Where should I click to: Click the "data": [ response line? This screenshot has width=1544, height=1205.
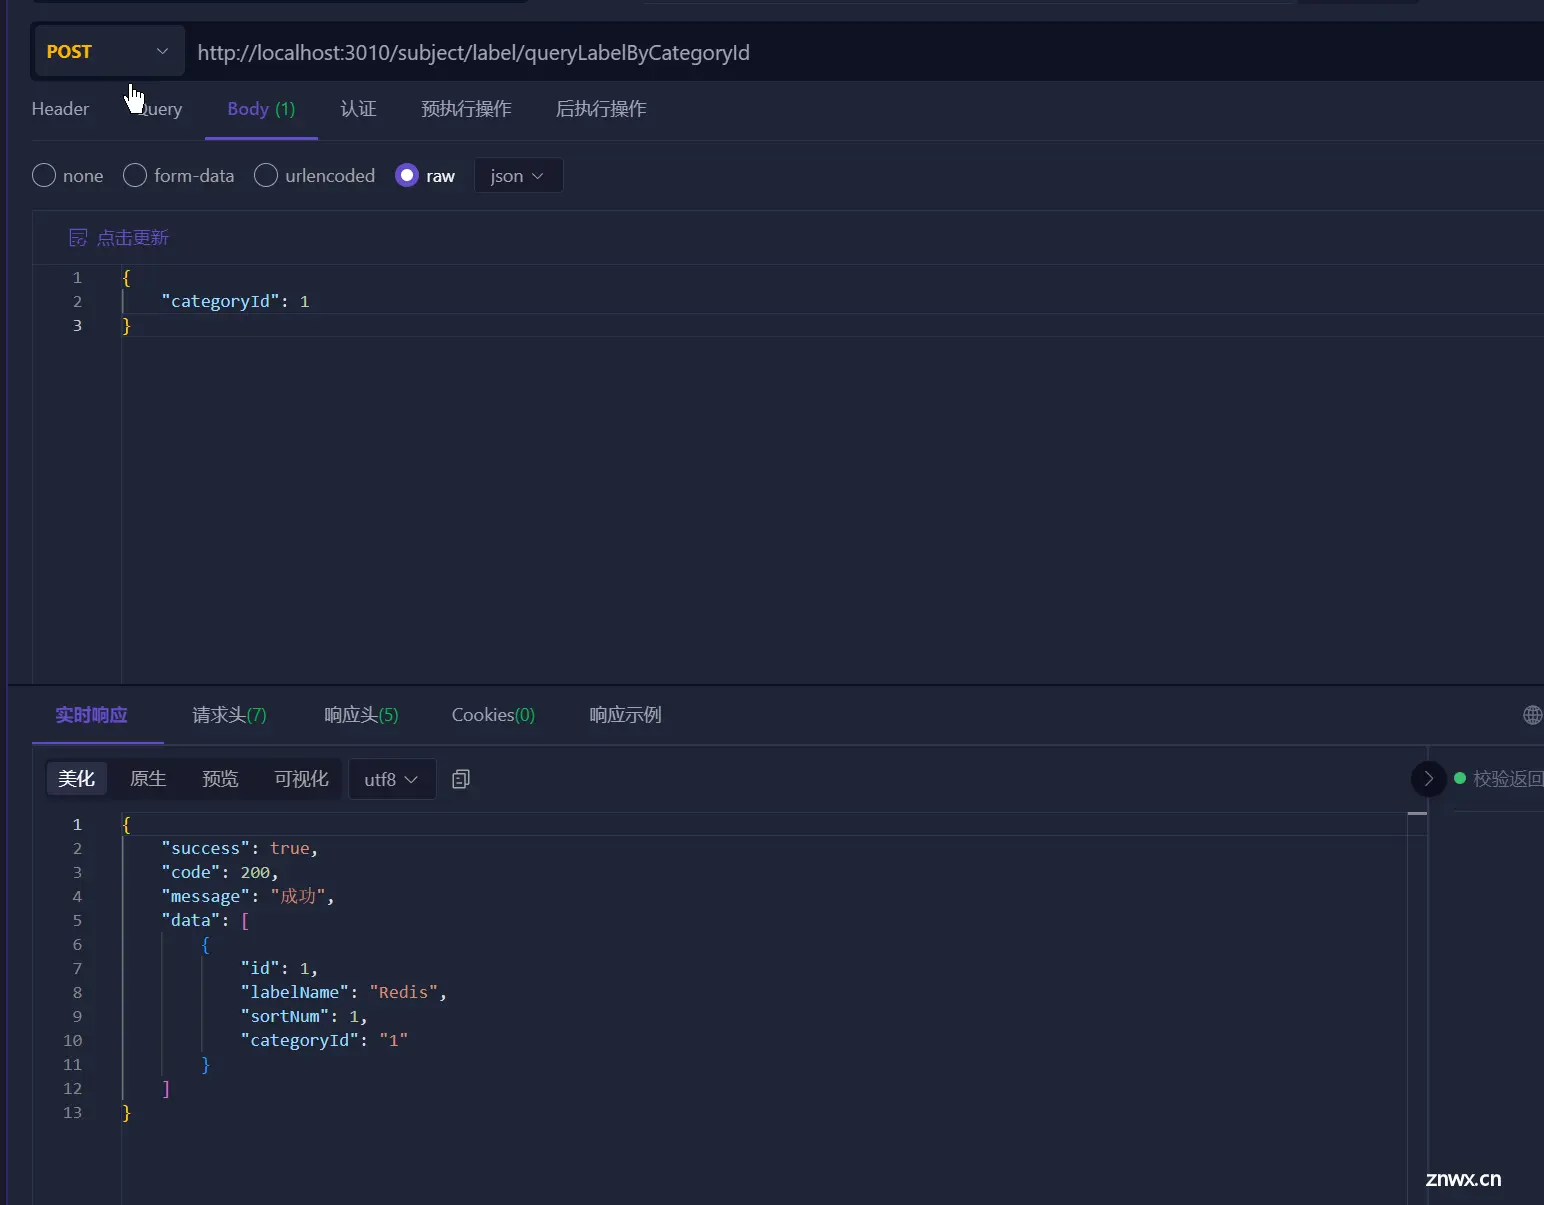coord(205,920)
